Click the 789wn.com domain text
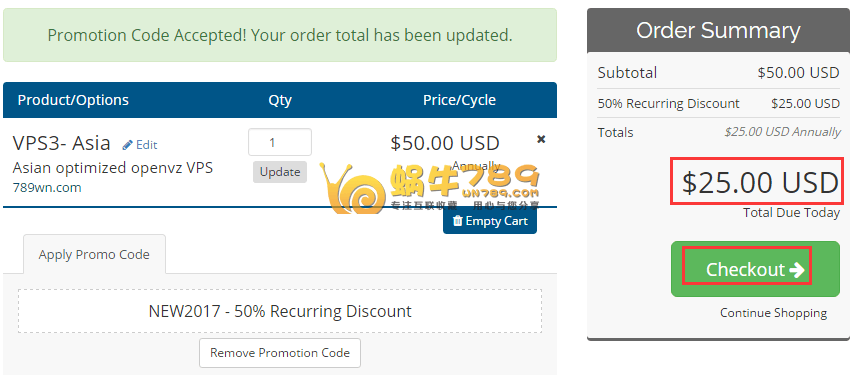This screenshot has height=375, width=855. (47, 188)
